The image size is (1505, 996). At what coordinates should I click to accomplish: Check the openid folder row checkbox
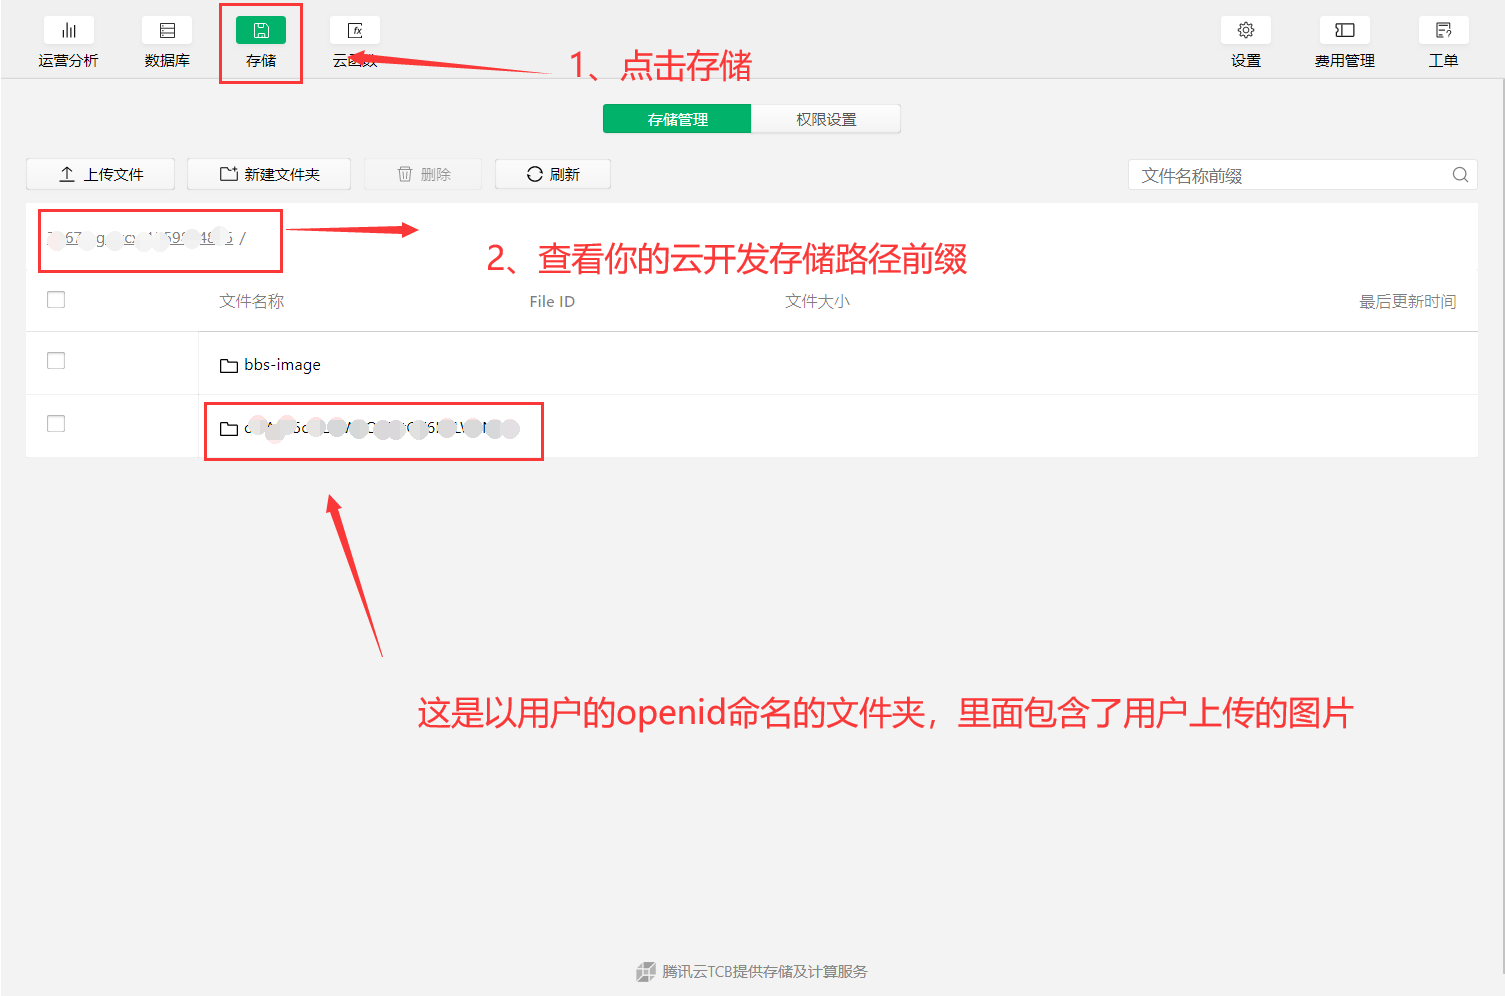click(56, 424)
